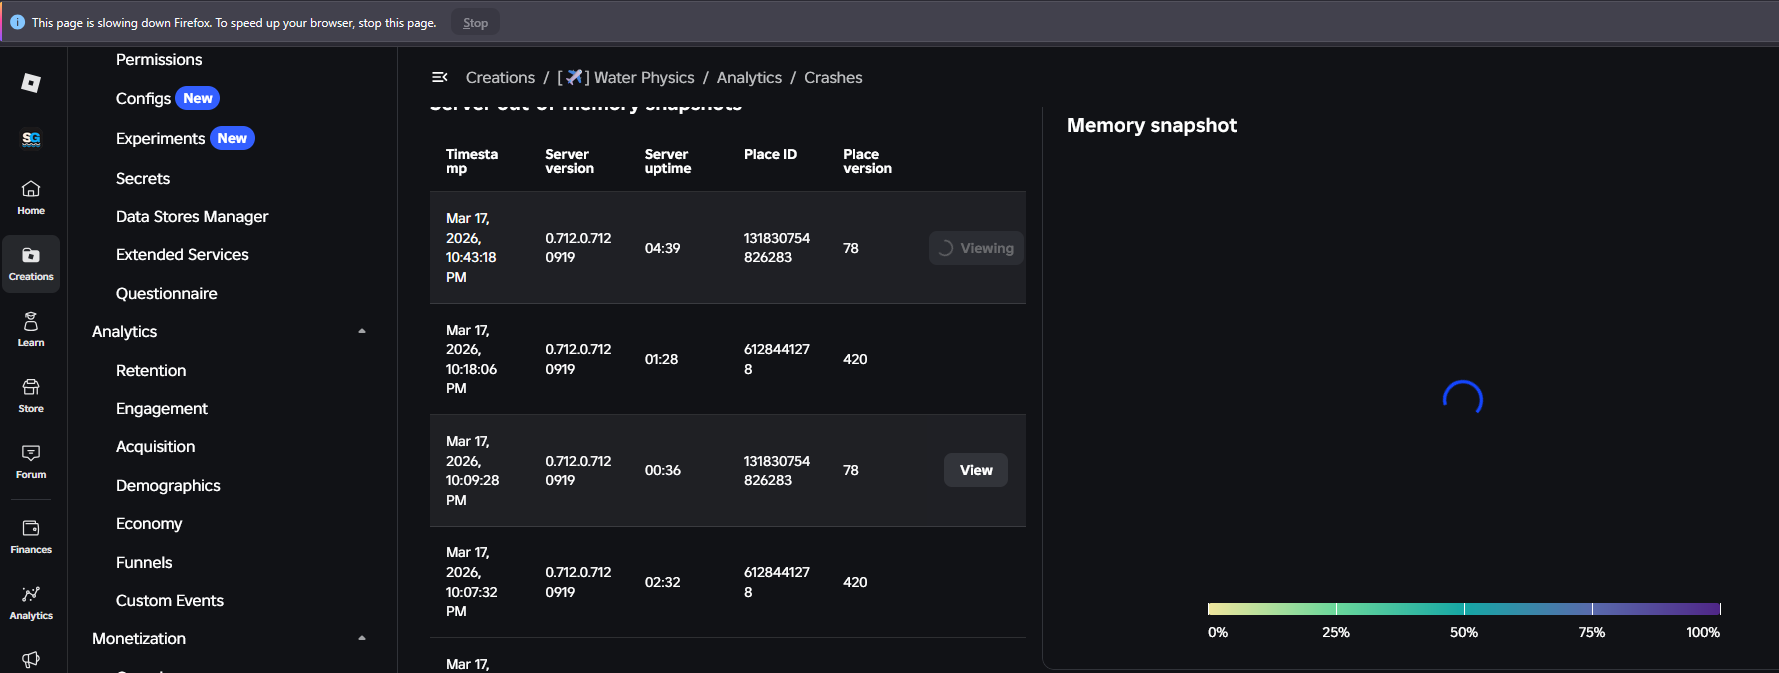The width and height of the screenshot is (1779, 673).
Task: Open Acquisition analytics
Action: click(155, 446)
